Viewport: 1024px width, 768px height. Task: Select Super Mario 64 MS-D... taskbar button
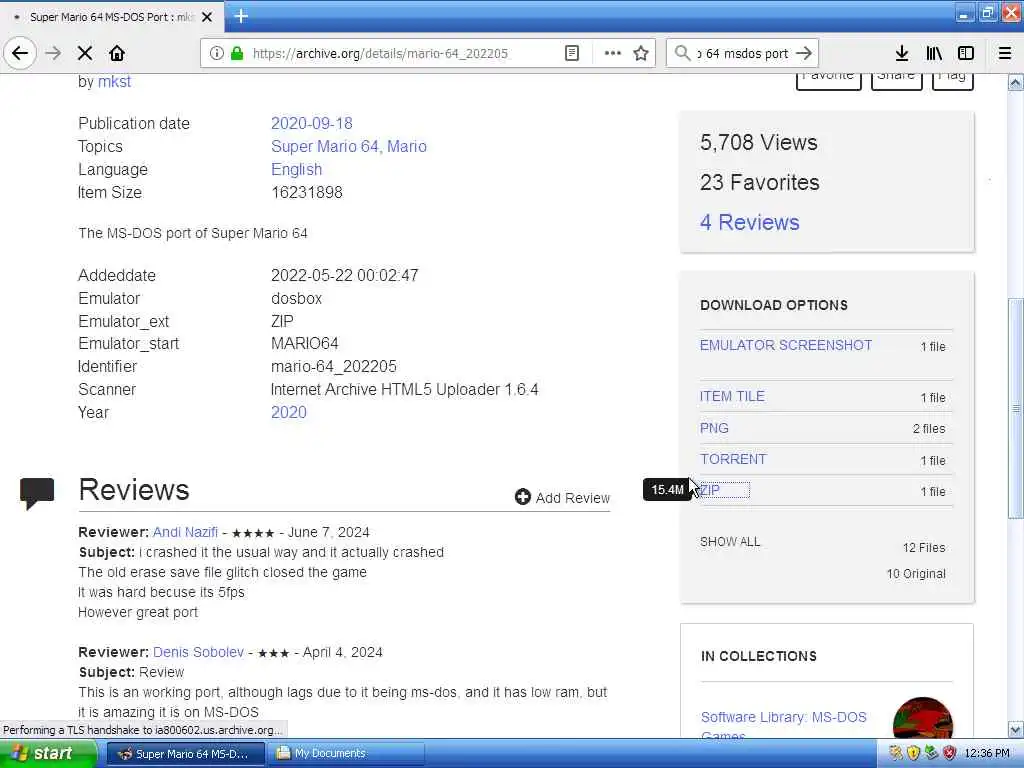185,753
